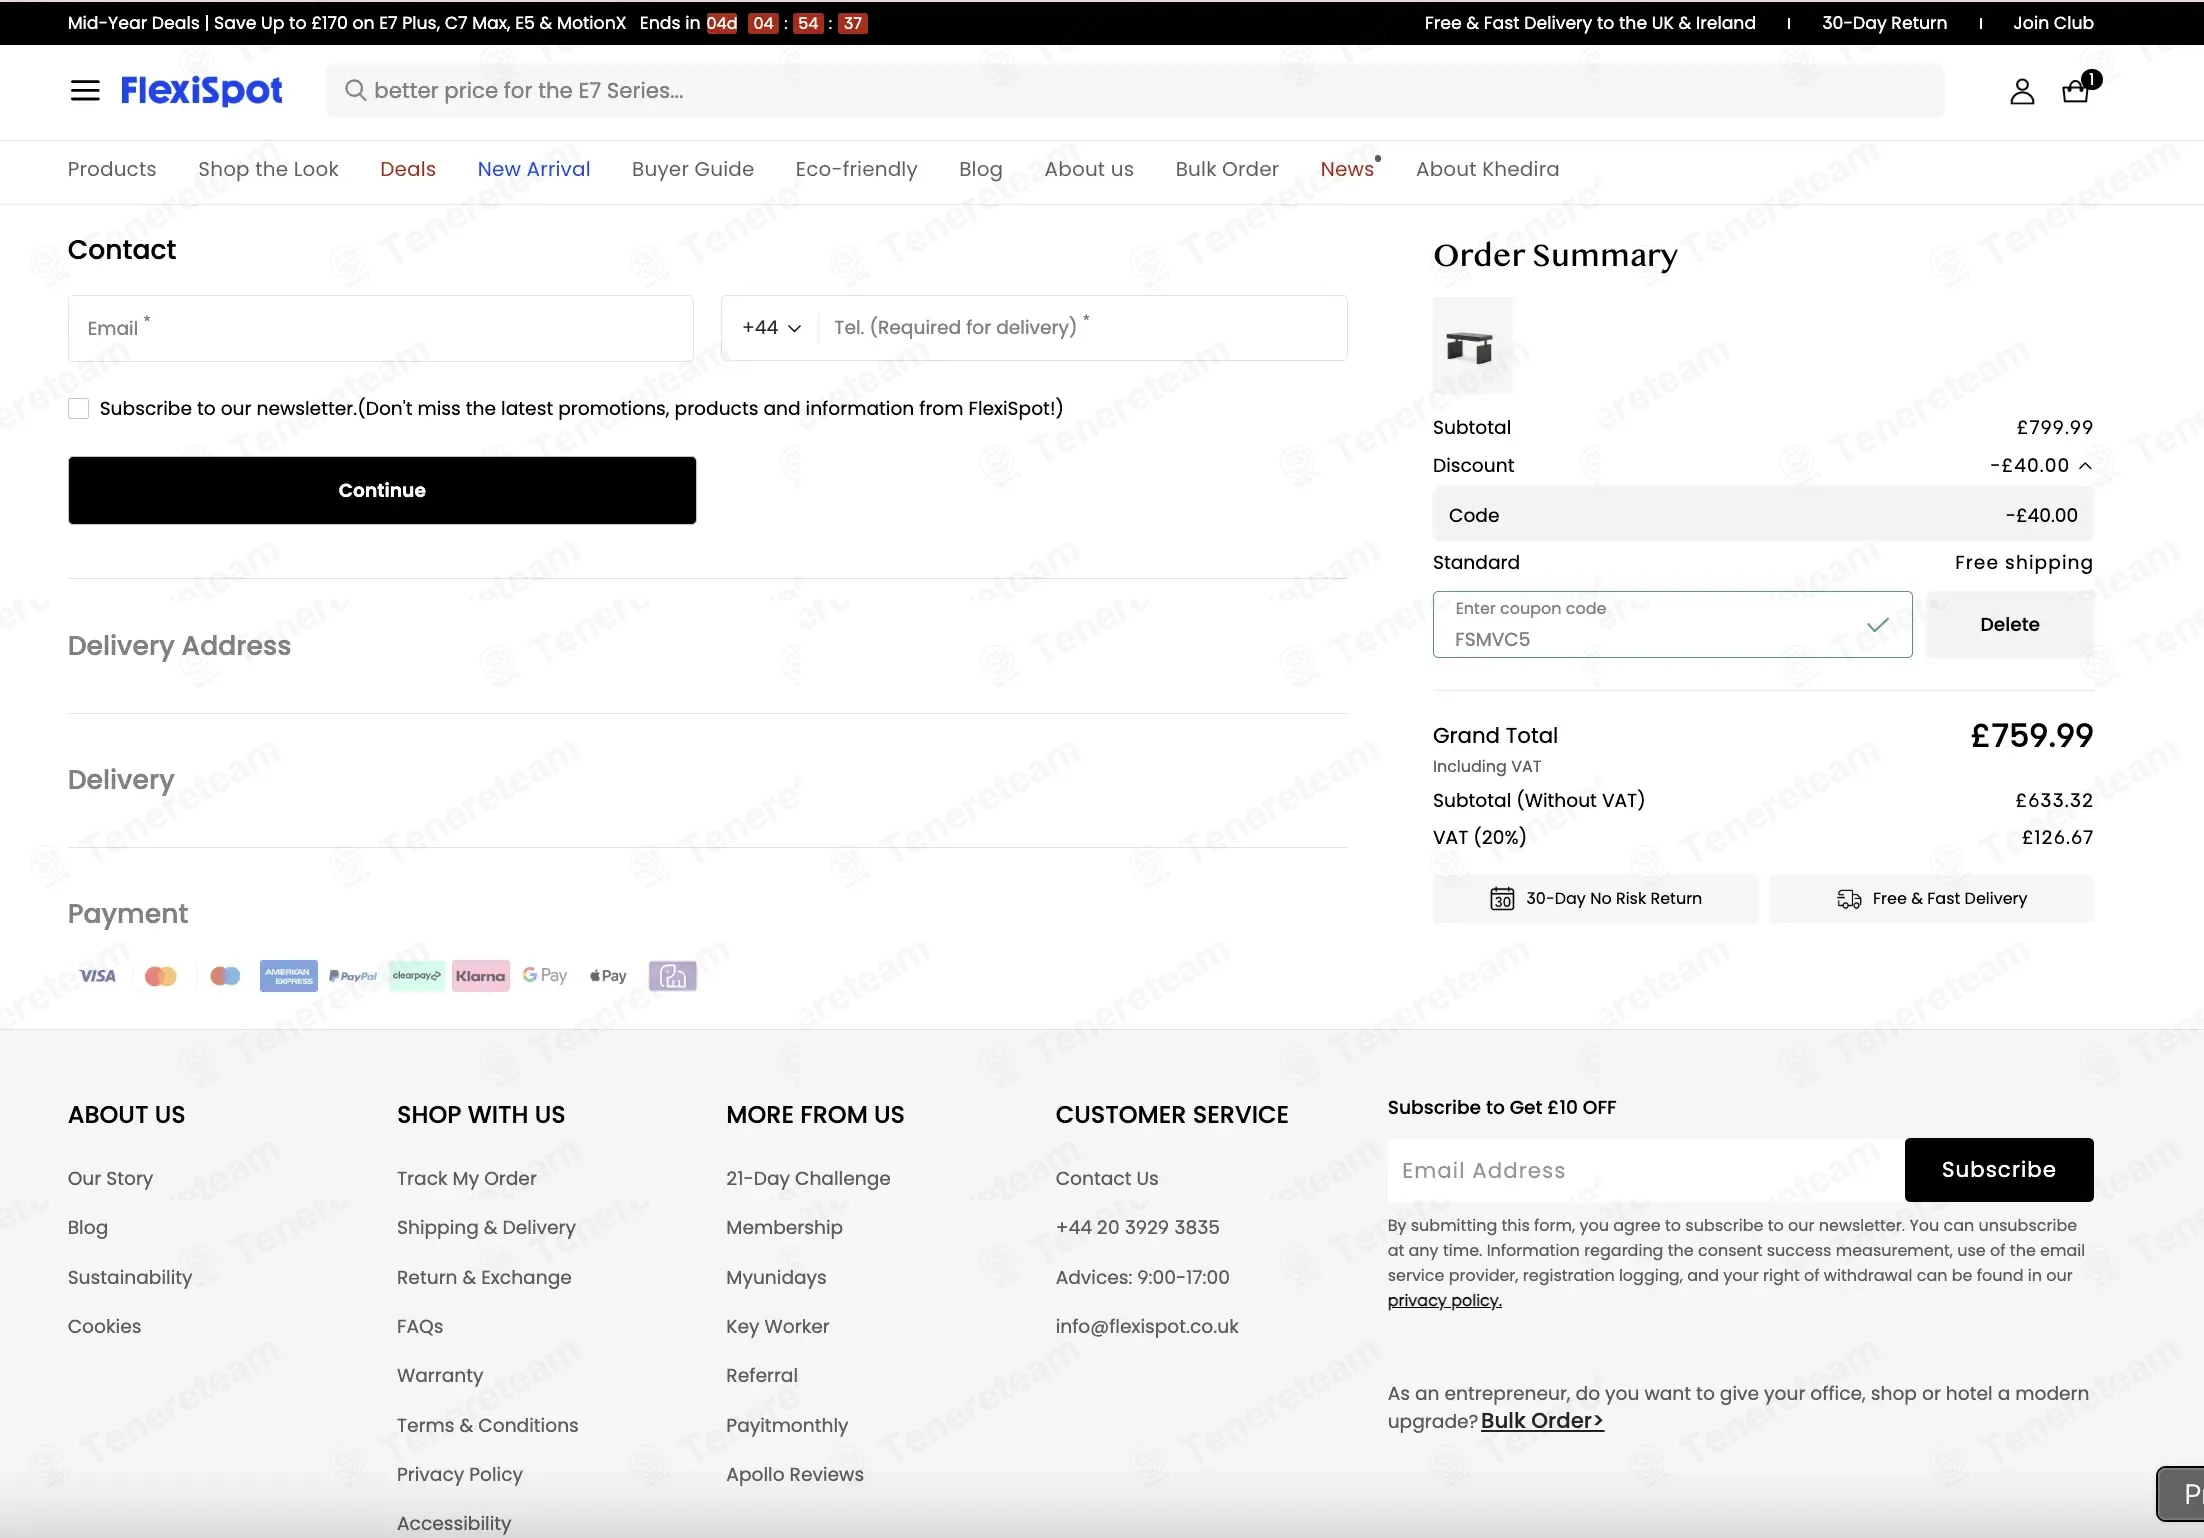Go to the Deals tab
The width and height of the screenshot is (2204, 1538).
(408, 169)
